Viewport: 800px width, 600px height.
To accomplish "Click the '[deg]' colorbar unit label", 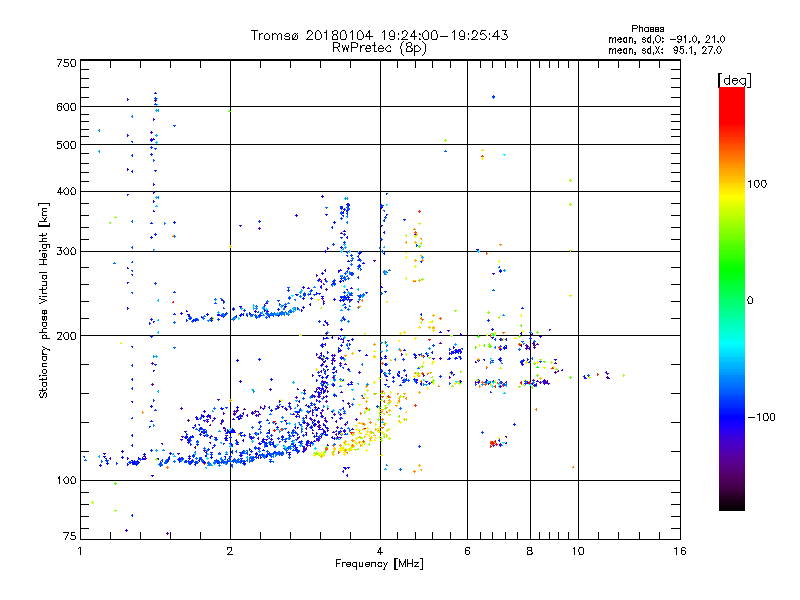I will point(734,80).
